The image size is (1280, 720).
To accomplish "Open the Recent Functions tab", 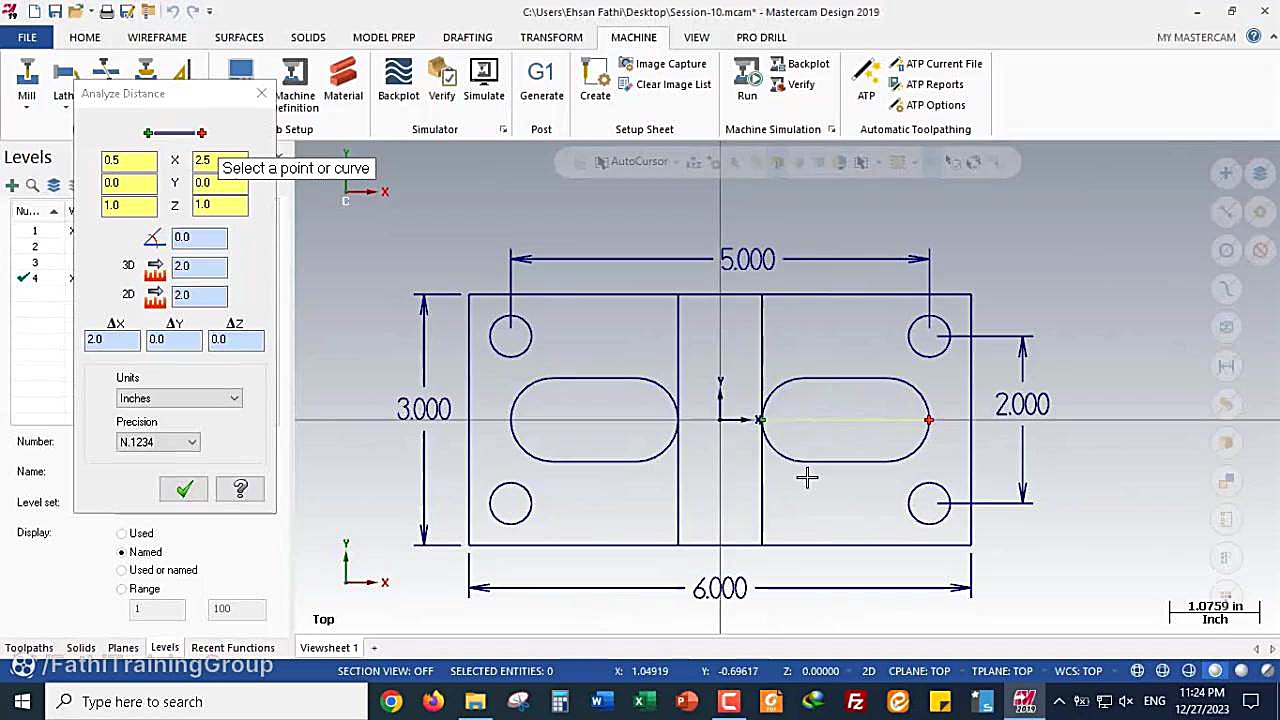I will 233,648.
